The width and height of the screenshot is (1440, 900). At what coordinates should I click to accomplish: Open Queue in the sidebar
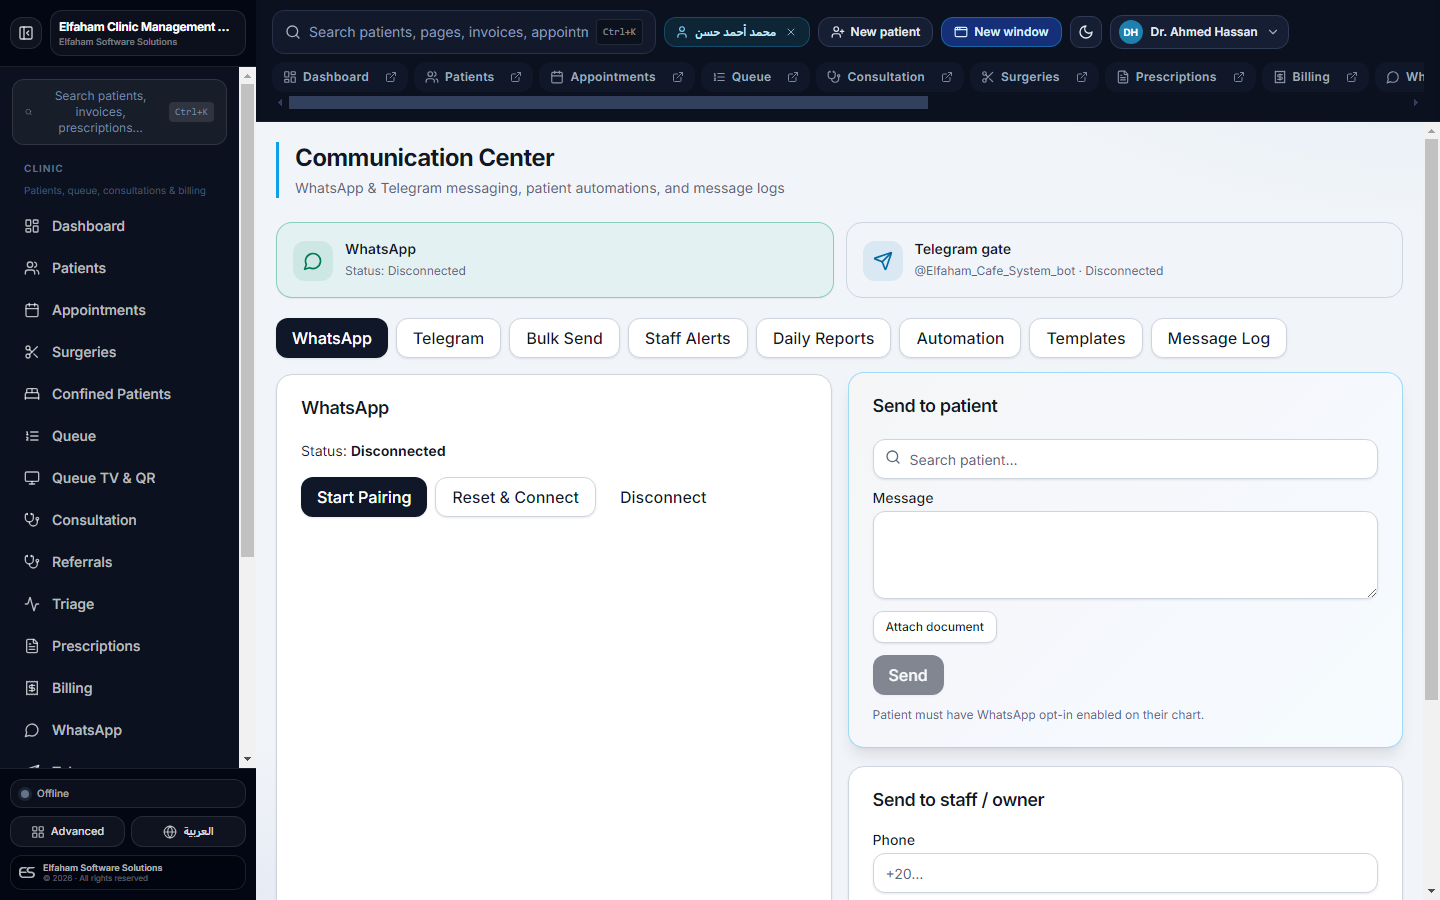(x=120, y=436)
